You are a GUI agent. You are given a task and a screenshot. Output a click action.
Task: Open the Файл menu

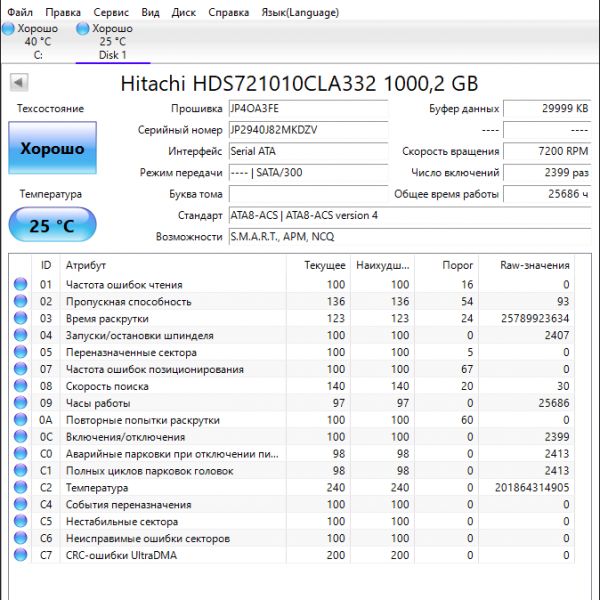[x=20, y=12]
